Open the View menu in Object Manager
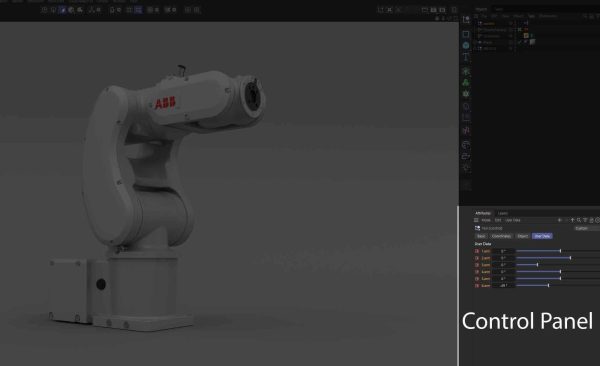Viewport: 600px width, 366px height. (x=505, y=16)
